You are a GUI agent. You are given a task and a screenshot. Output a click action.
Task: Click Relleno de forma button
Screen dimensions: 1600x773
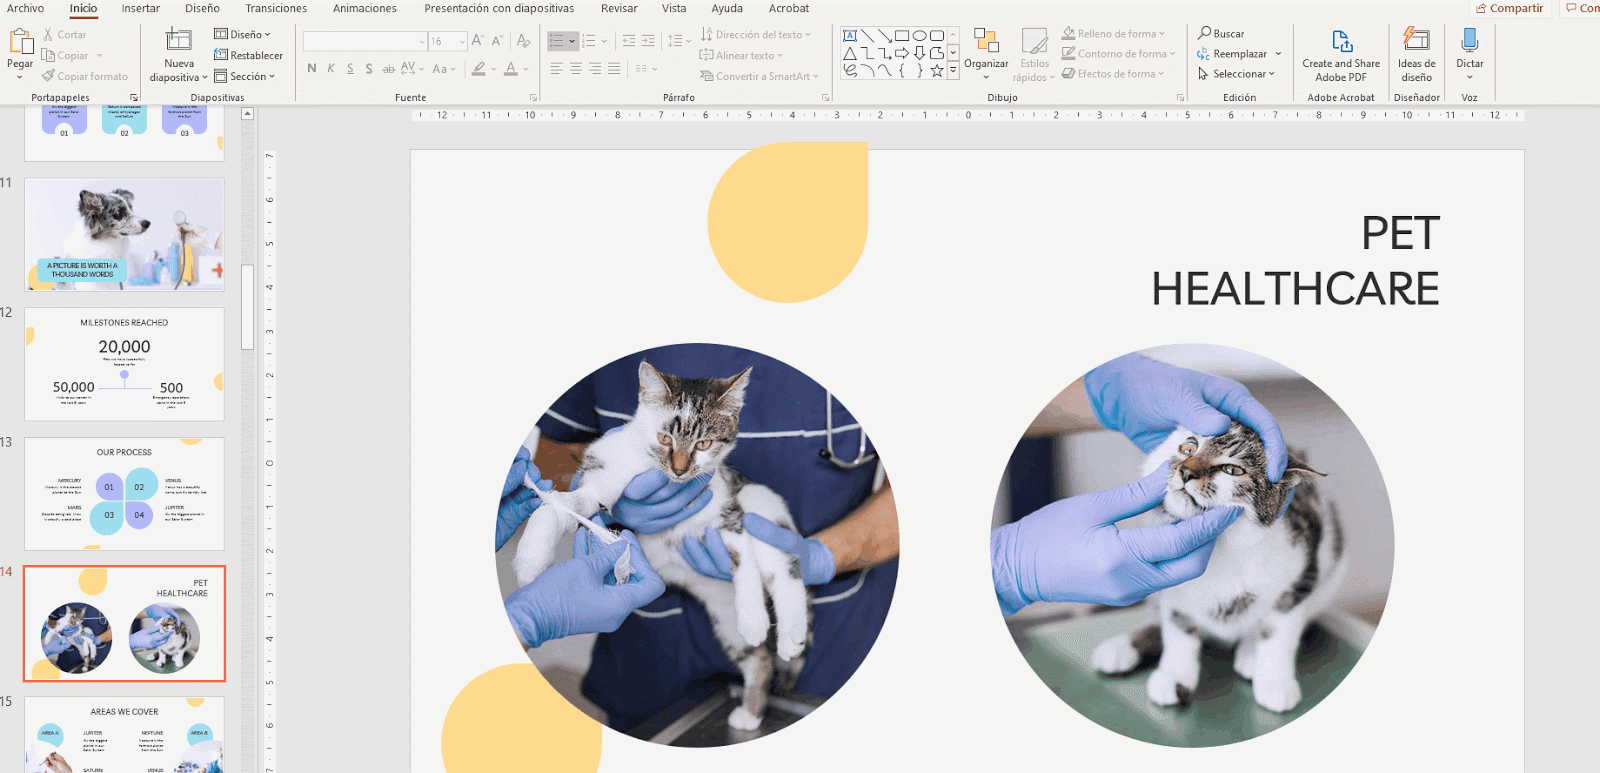click(1113, 34)
